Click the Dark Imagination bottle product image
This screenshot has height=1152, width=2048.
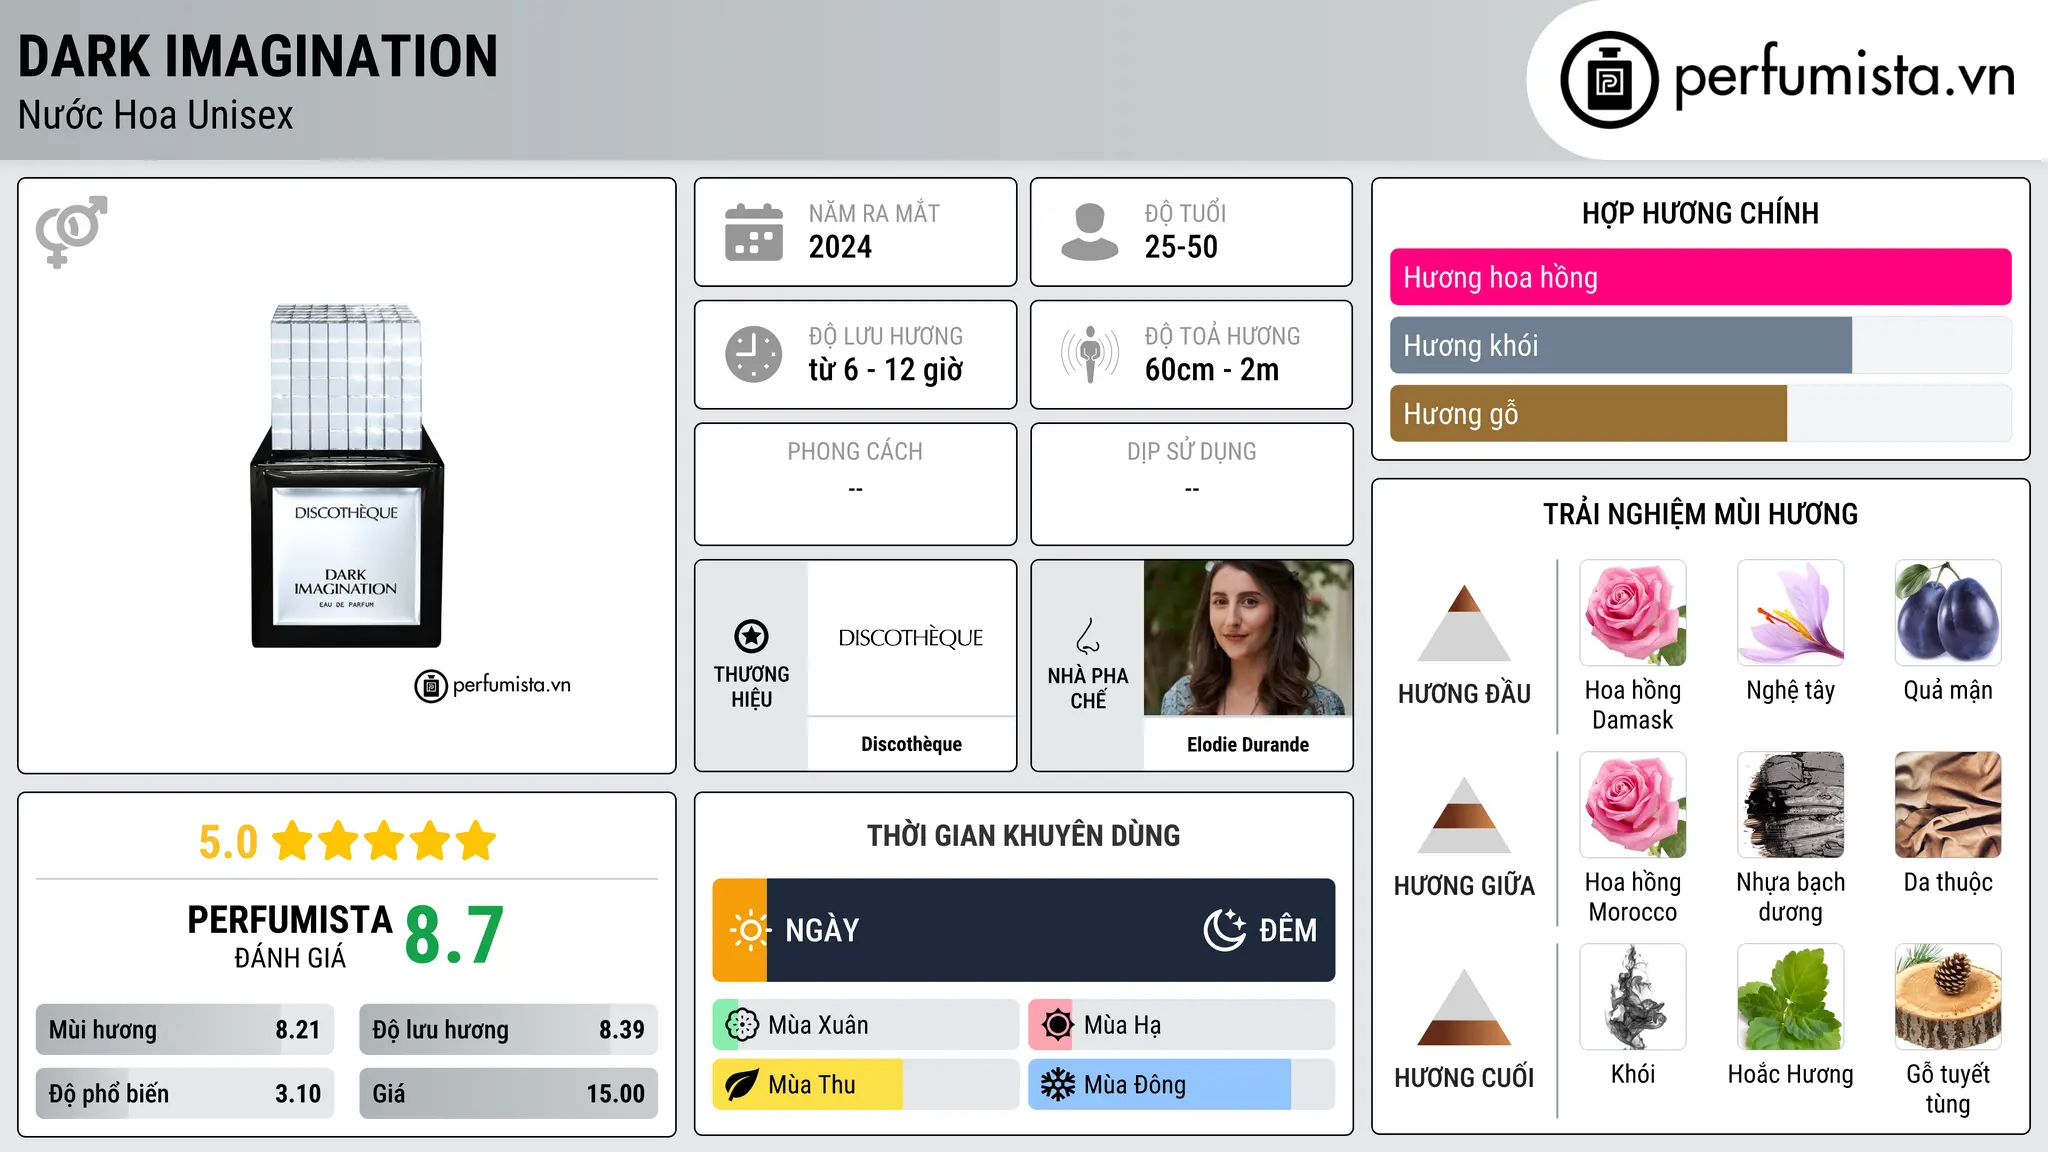347,475
